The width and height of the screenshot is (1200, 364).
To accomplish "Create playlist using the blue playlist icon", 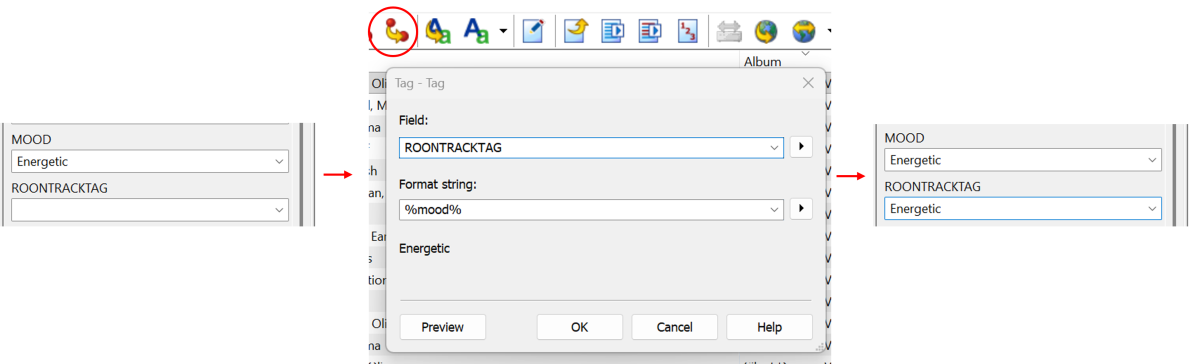I will [613, 31].
